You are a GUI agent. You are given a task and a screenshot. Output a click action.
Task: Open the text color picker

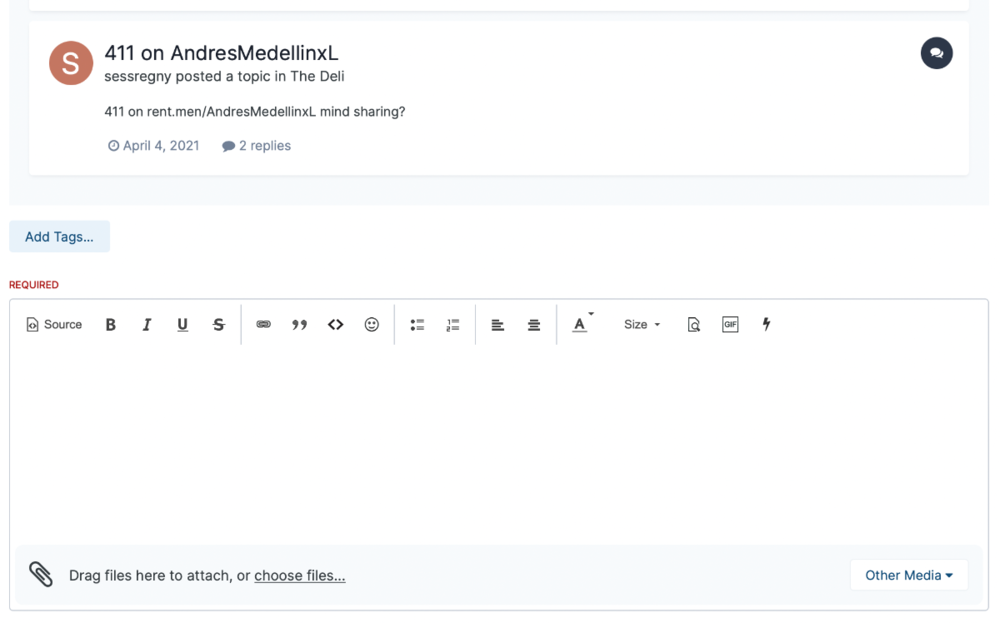tap(582, 325)
